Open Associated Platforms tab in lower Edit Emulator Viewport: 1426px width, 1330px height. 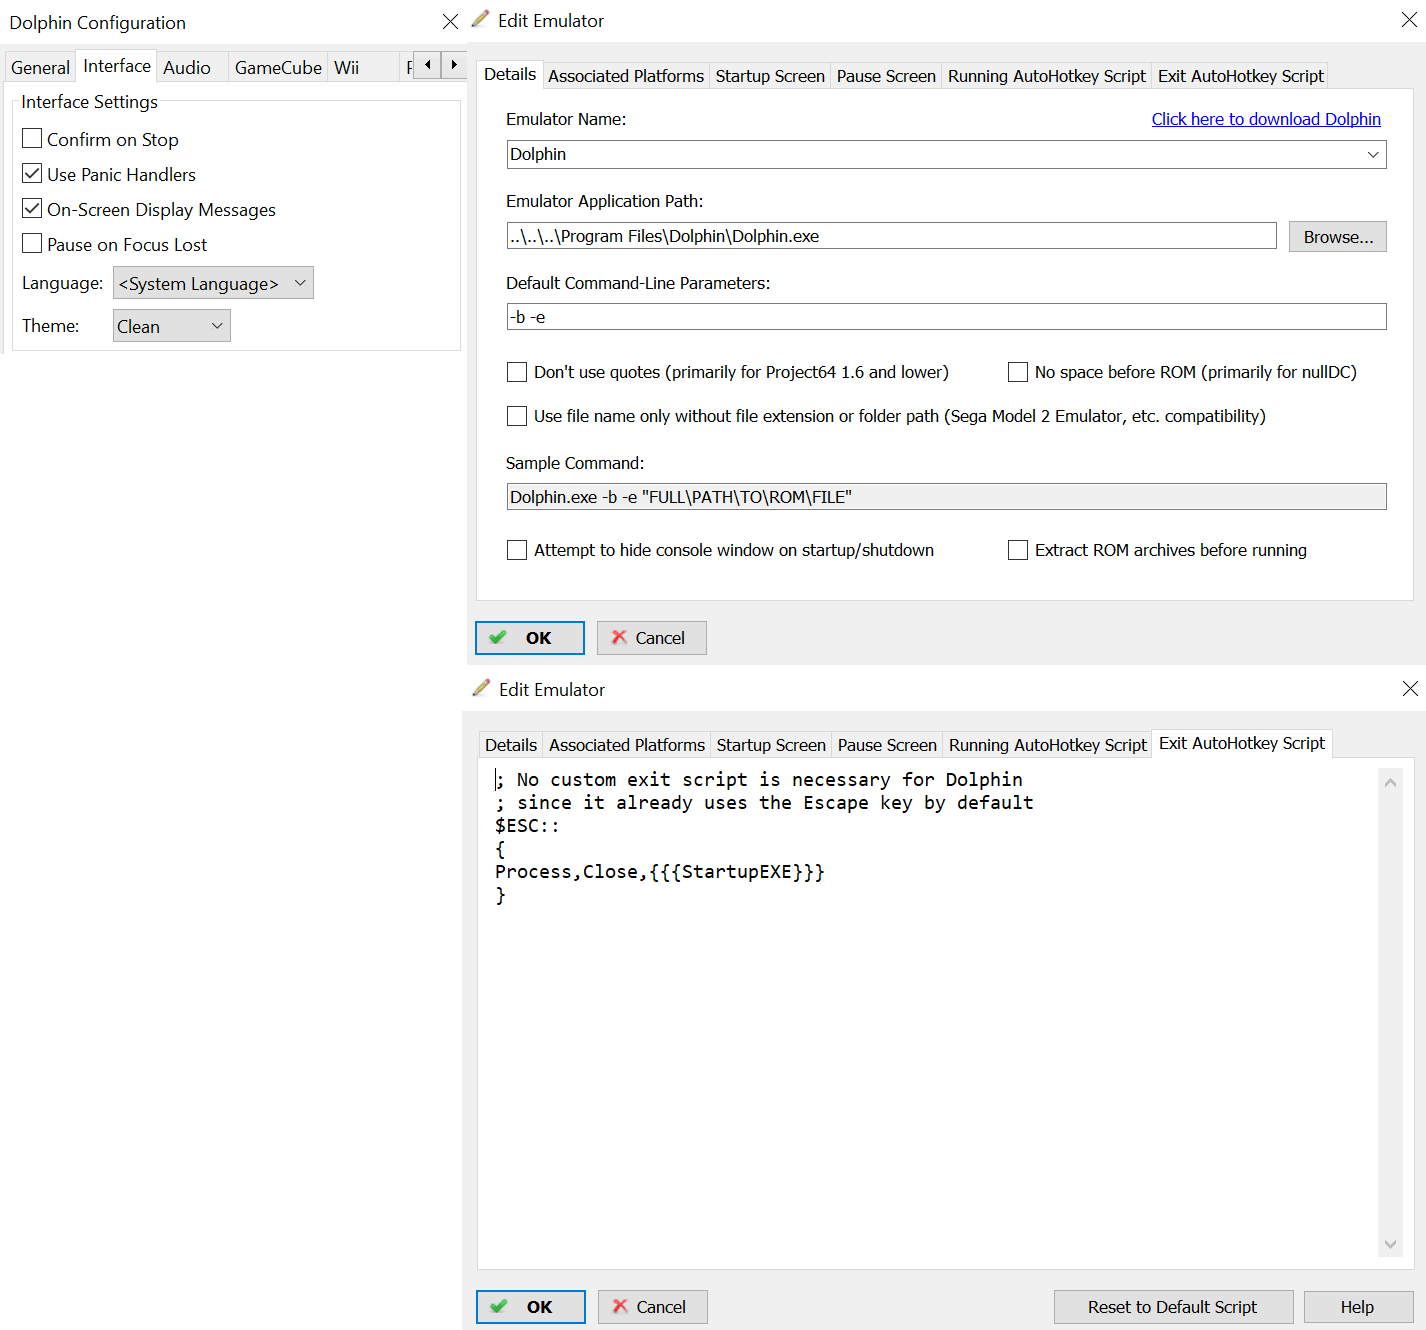[x=627, y=745]
